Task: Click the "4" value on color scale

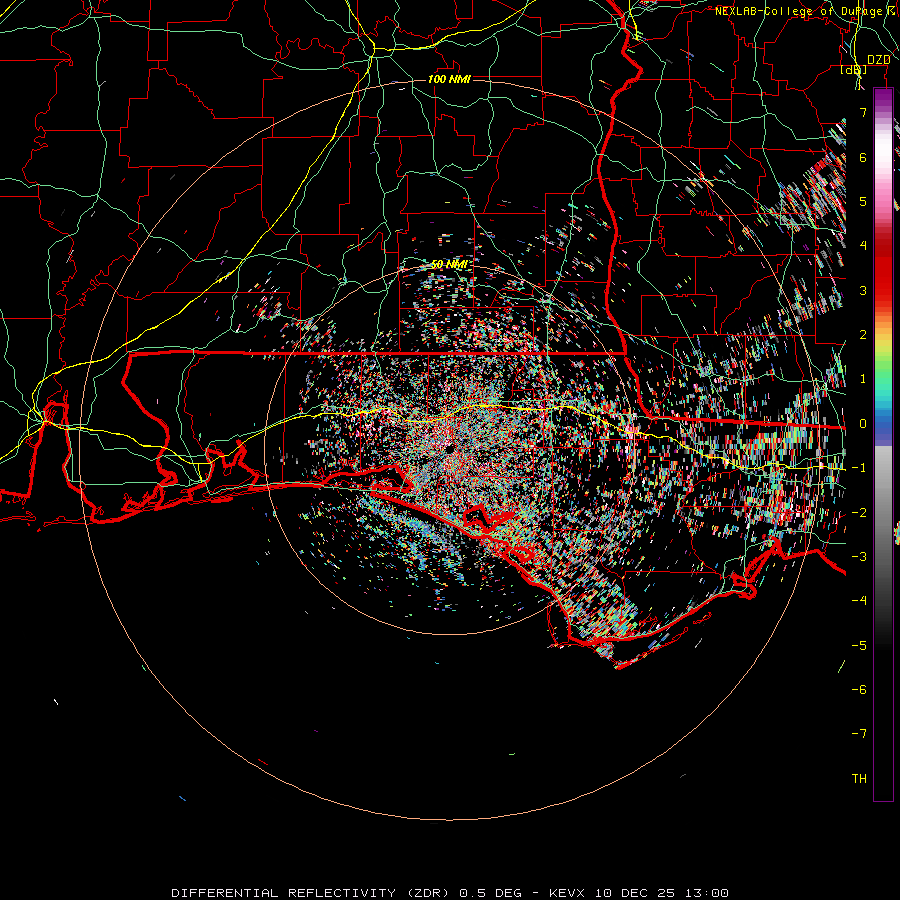Action: (x=863, y=246)
